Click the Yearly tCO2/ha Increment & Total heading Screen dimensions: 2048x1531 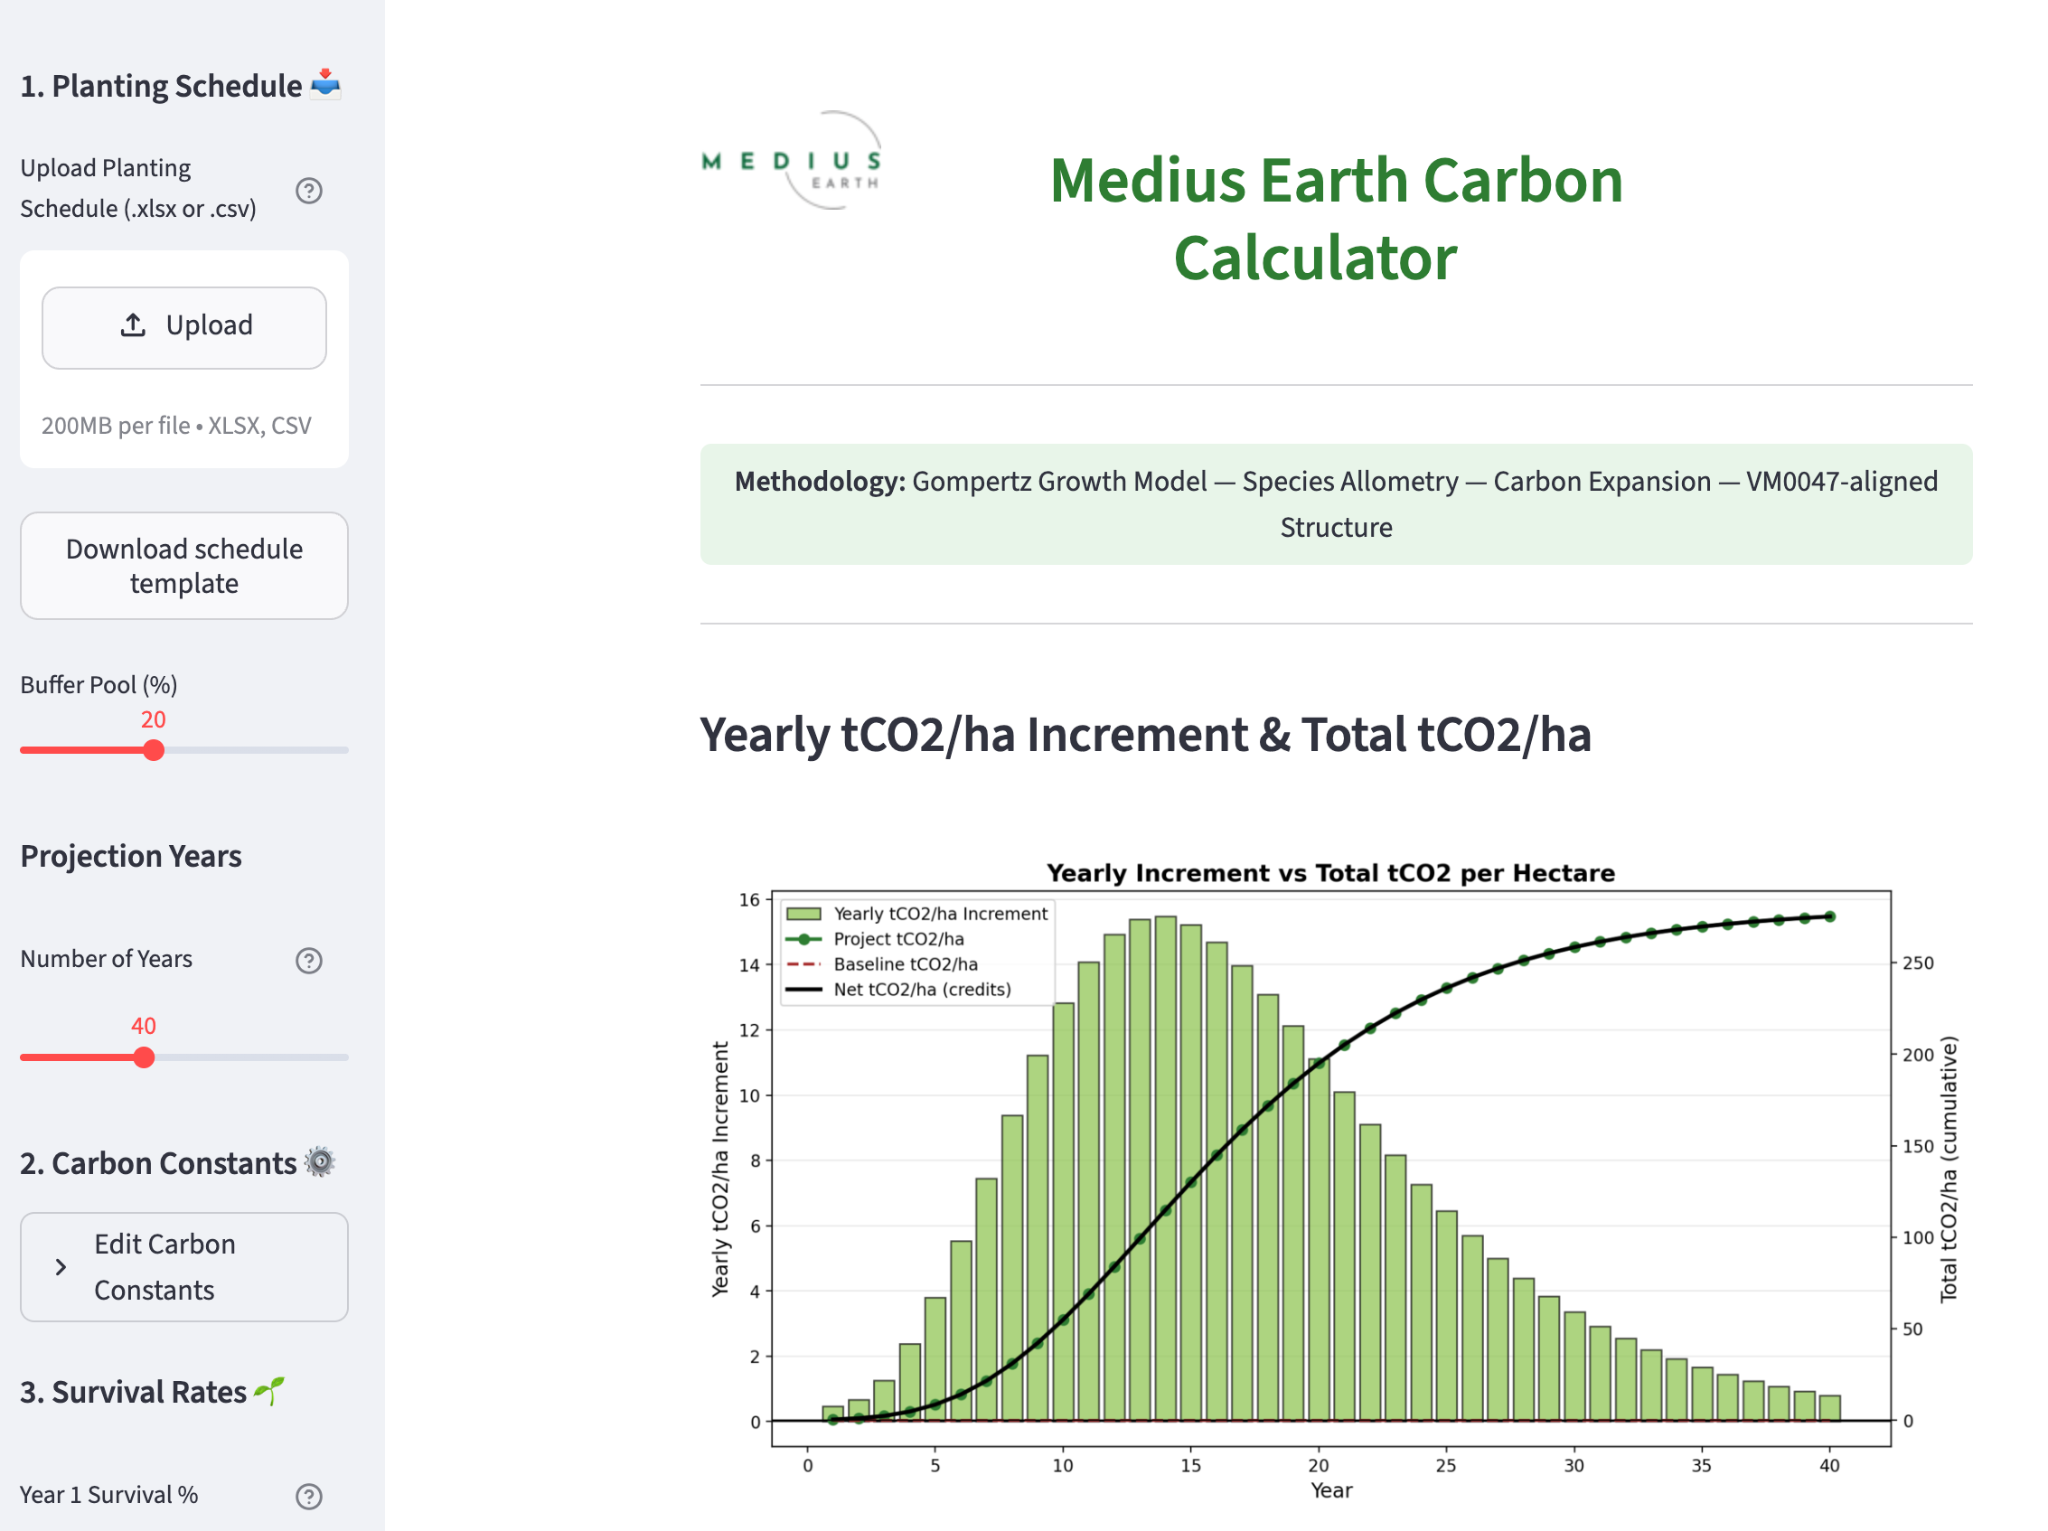(x=1145, y=735)
